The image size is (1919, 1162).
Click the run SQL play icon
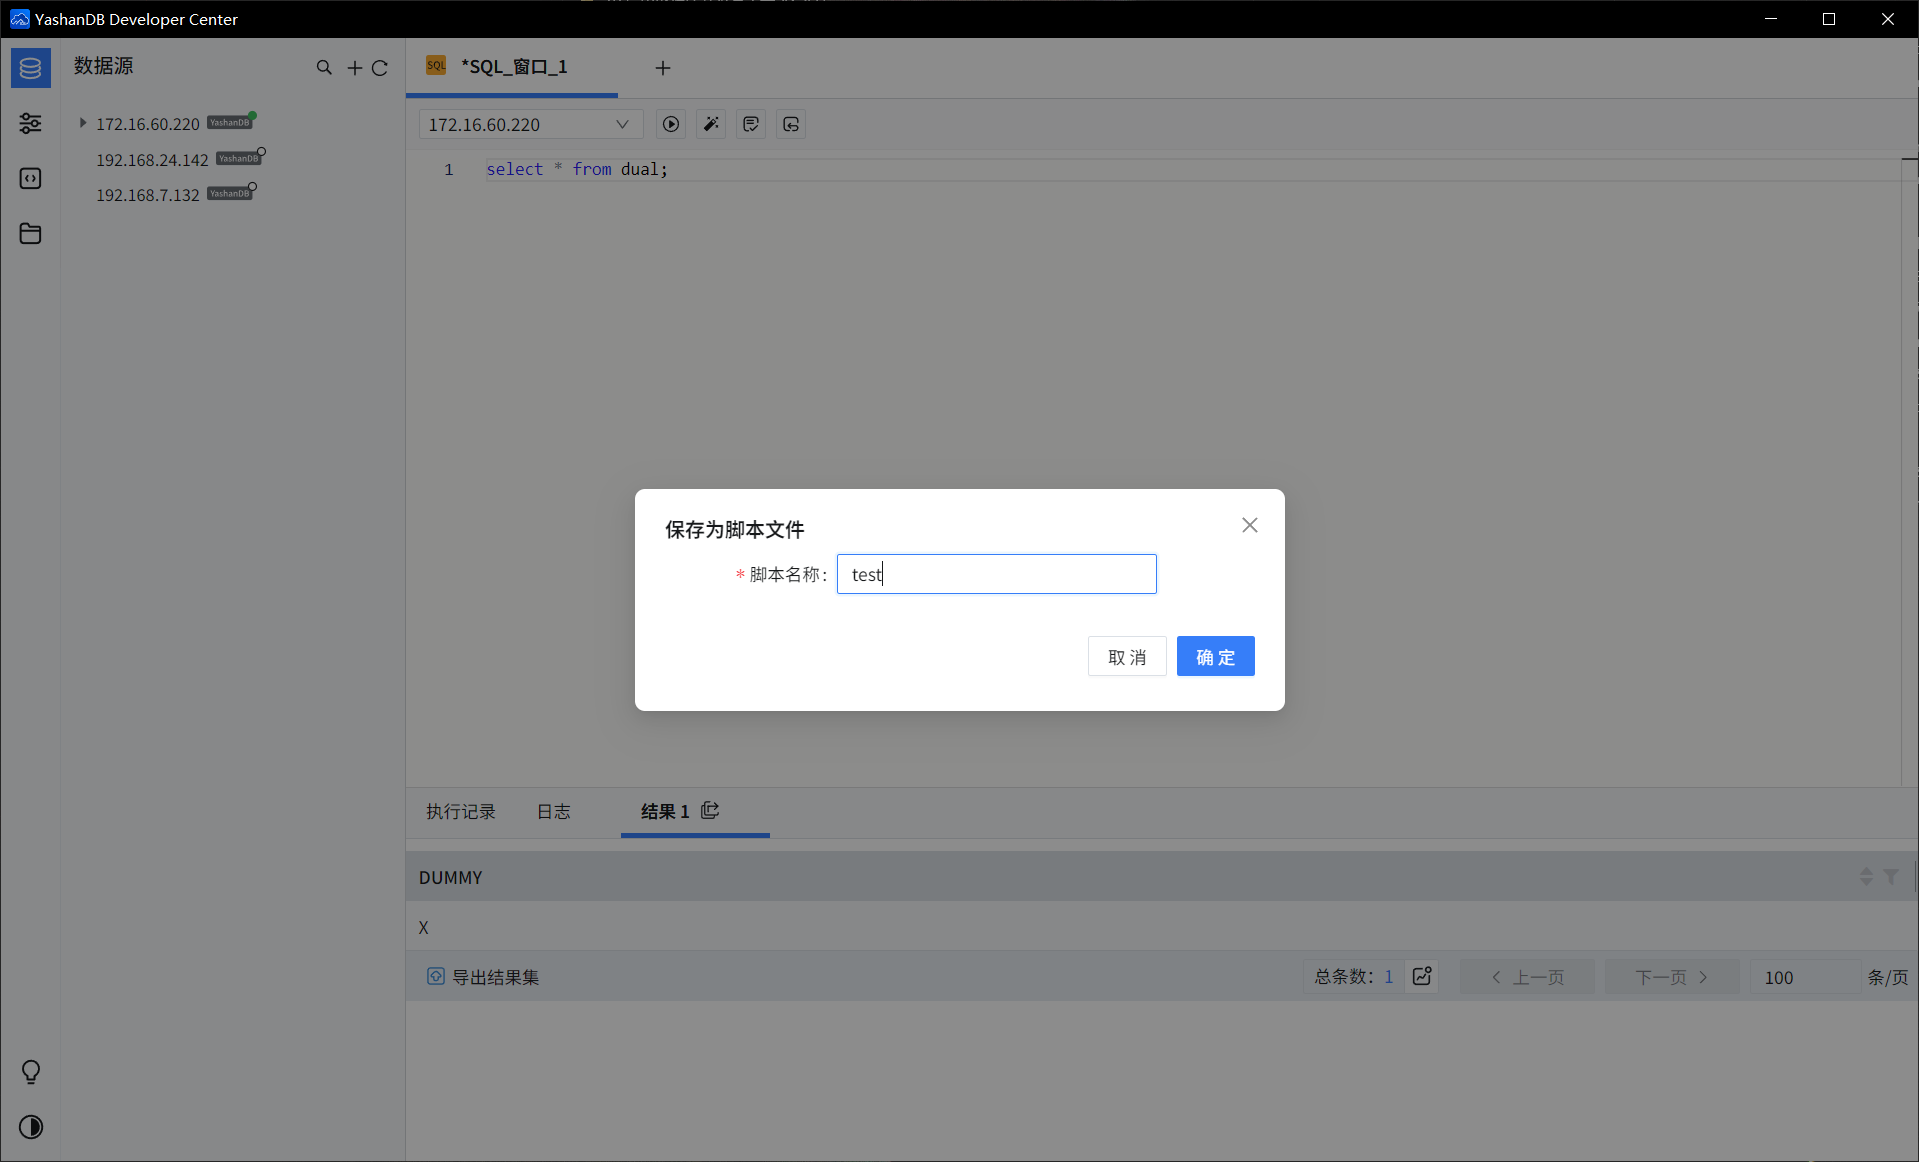(671, 124)
